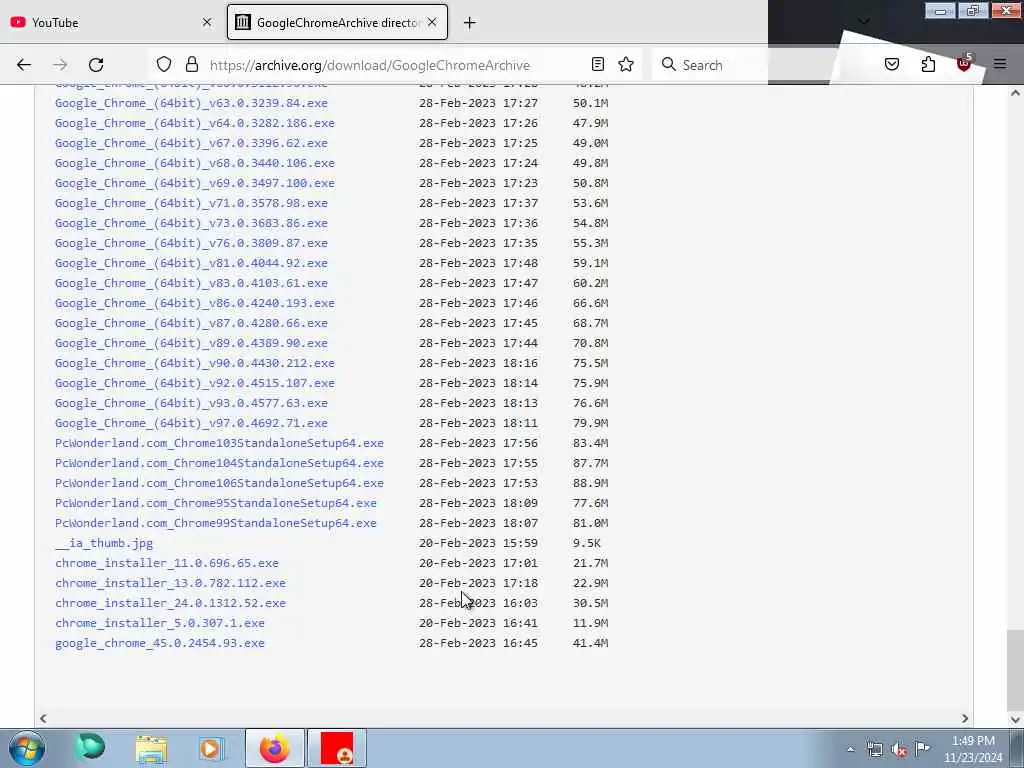Click the vertical scrollbar thumb
The height and width of the screenshot is (768, 1024).
click(1015, 668)
